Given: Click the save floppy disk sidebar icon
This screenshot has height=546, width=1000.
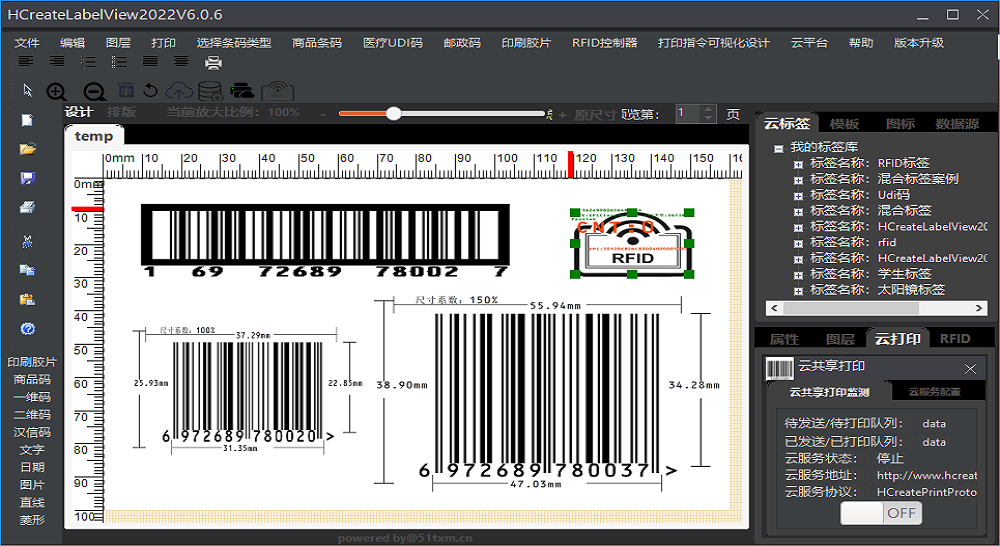Looking at the screenshot, I should pyautogui.click(x=28, y=179).
